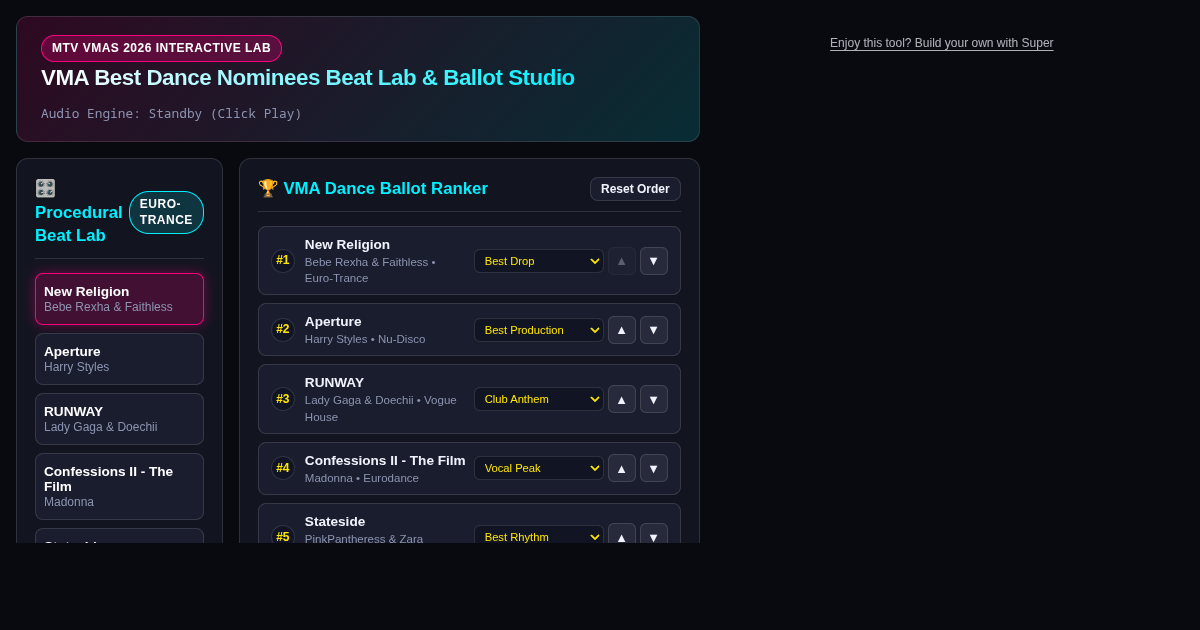Open Best Rhythm award dropdown
This screenshot has width=1200, height=630.
coord(539,536)
